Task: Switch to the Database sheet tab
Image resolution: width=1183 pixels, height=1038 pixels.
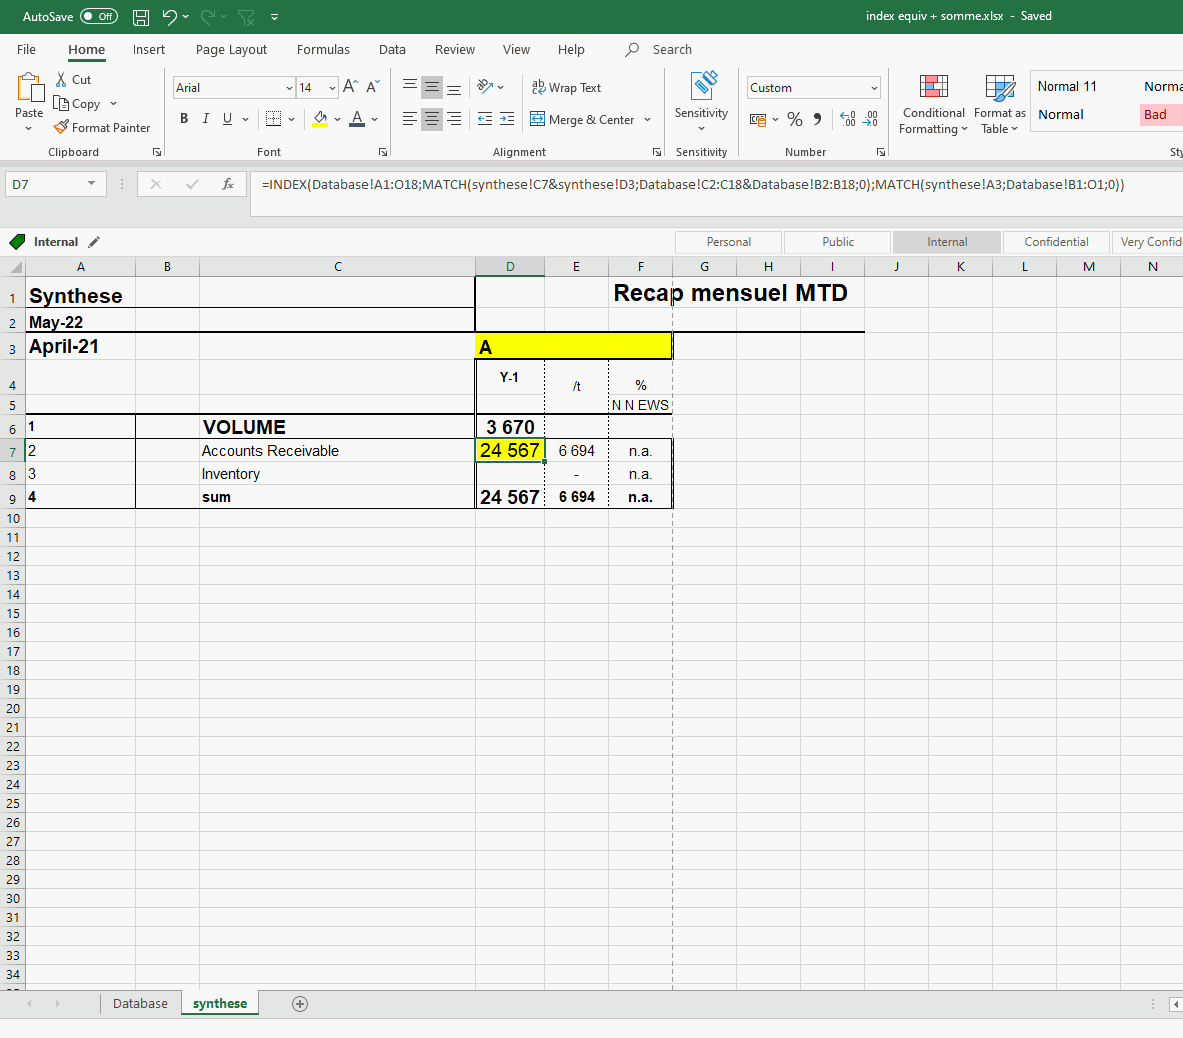Action: coord(140,1004)
